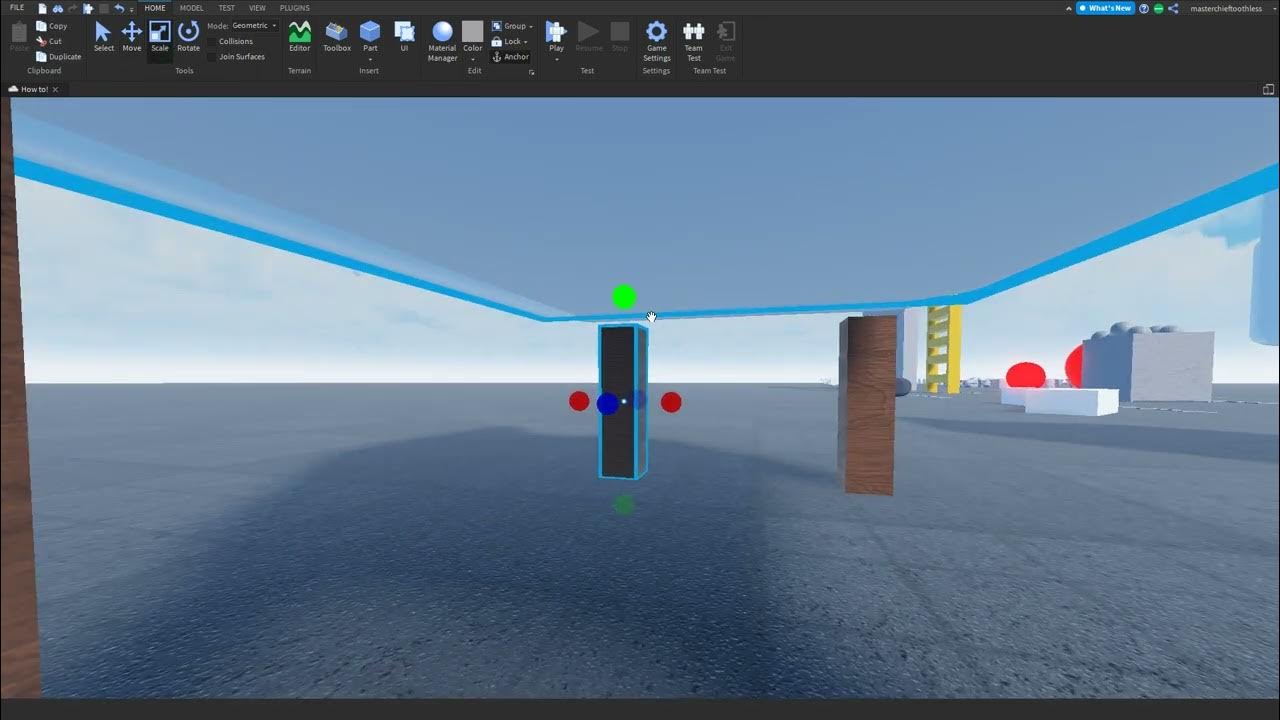The image size is (1280, 720).
Task: Open the help question mark icon
Action: tap(1144, 8)
